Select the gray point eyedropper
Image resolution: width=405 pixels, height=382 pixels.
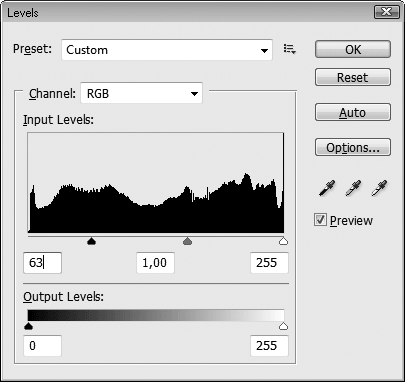pyautogui.click(x=353, y=188)
